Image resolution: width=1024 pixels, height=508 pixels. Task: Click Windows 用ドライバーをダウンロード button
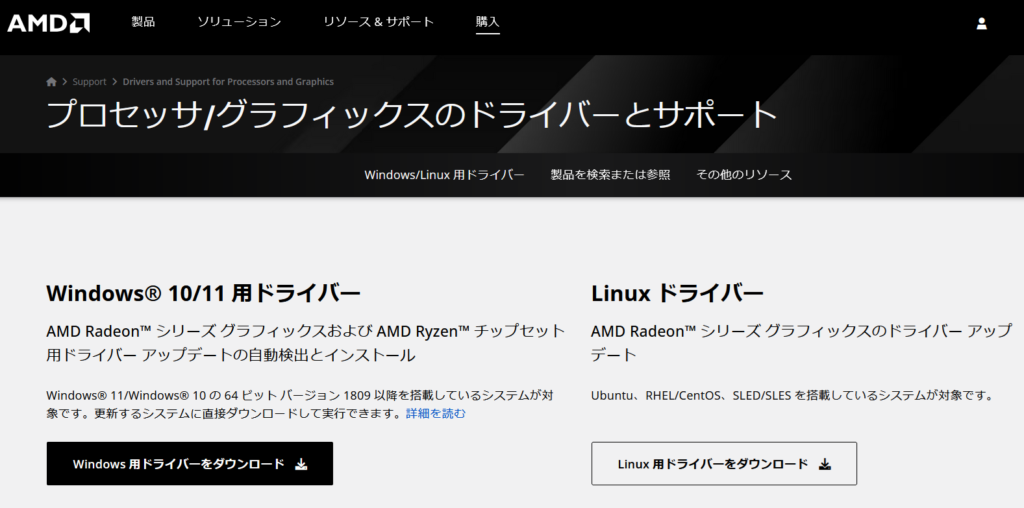tap(189, 464)
